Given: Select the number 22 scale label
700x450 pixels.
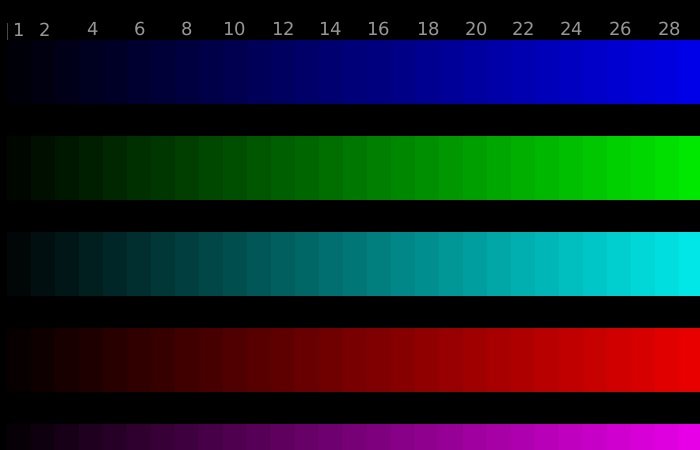Looking at the screenshot, I should pyautogui.click(x=523, y=29).
